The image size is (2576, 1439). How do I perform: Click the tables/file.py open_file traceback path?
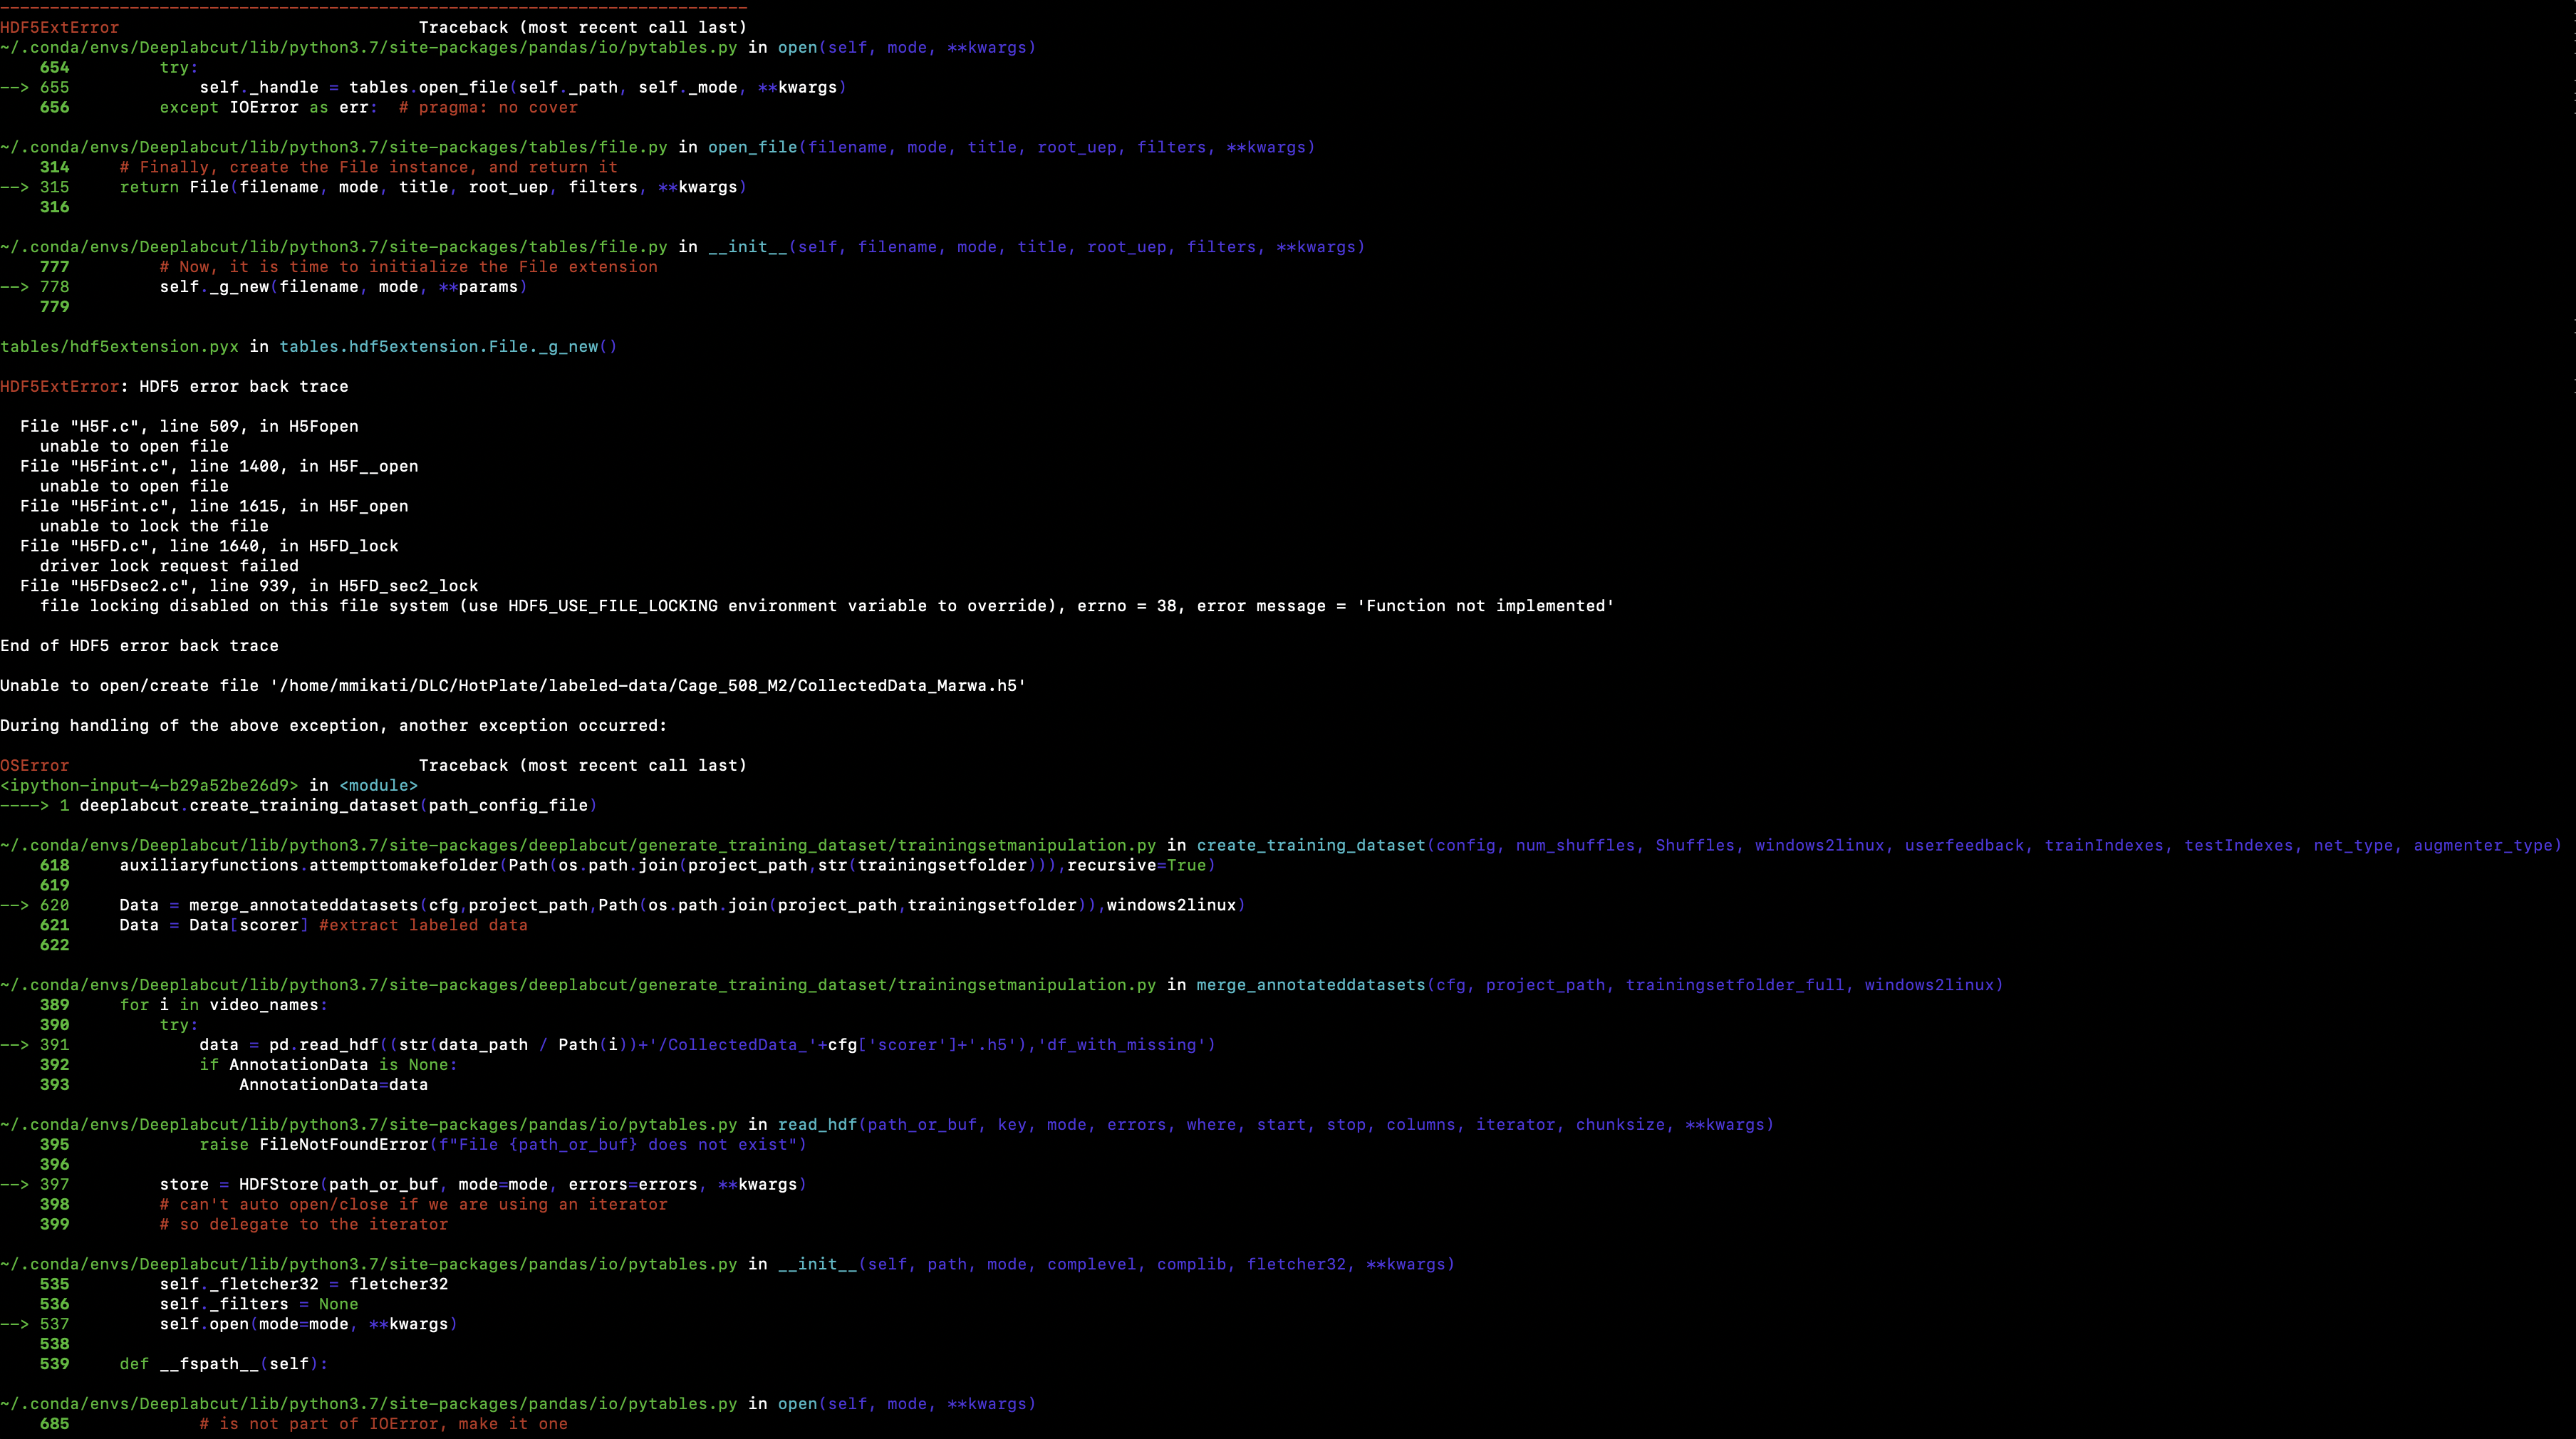(335, 147)
